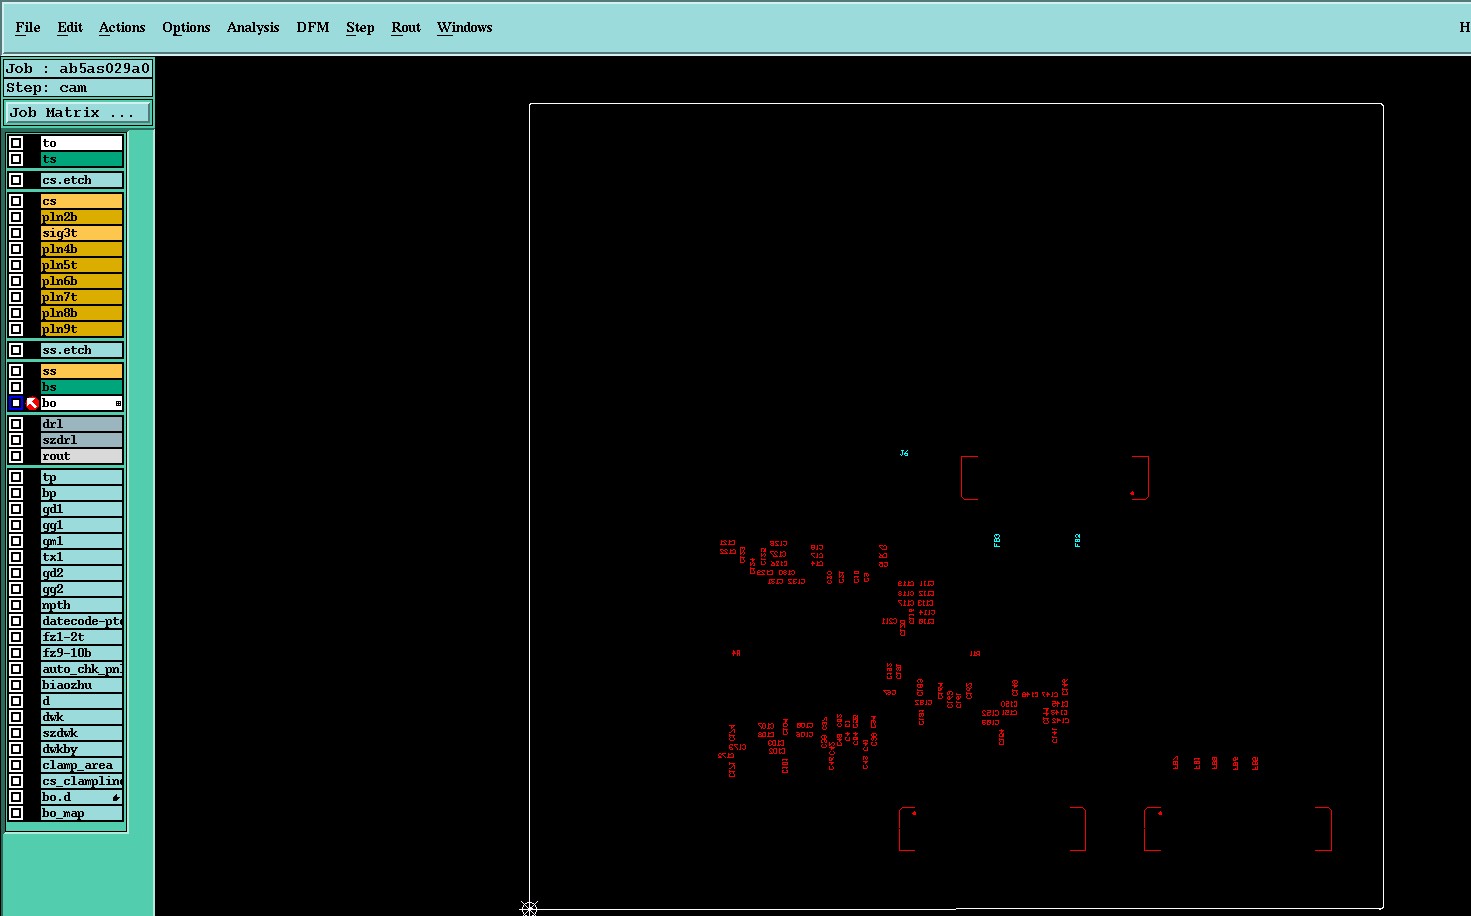1471x916 pixels.
Task: Open the Step menu
Action: click(x=360, y=27)
